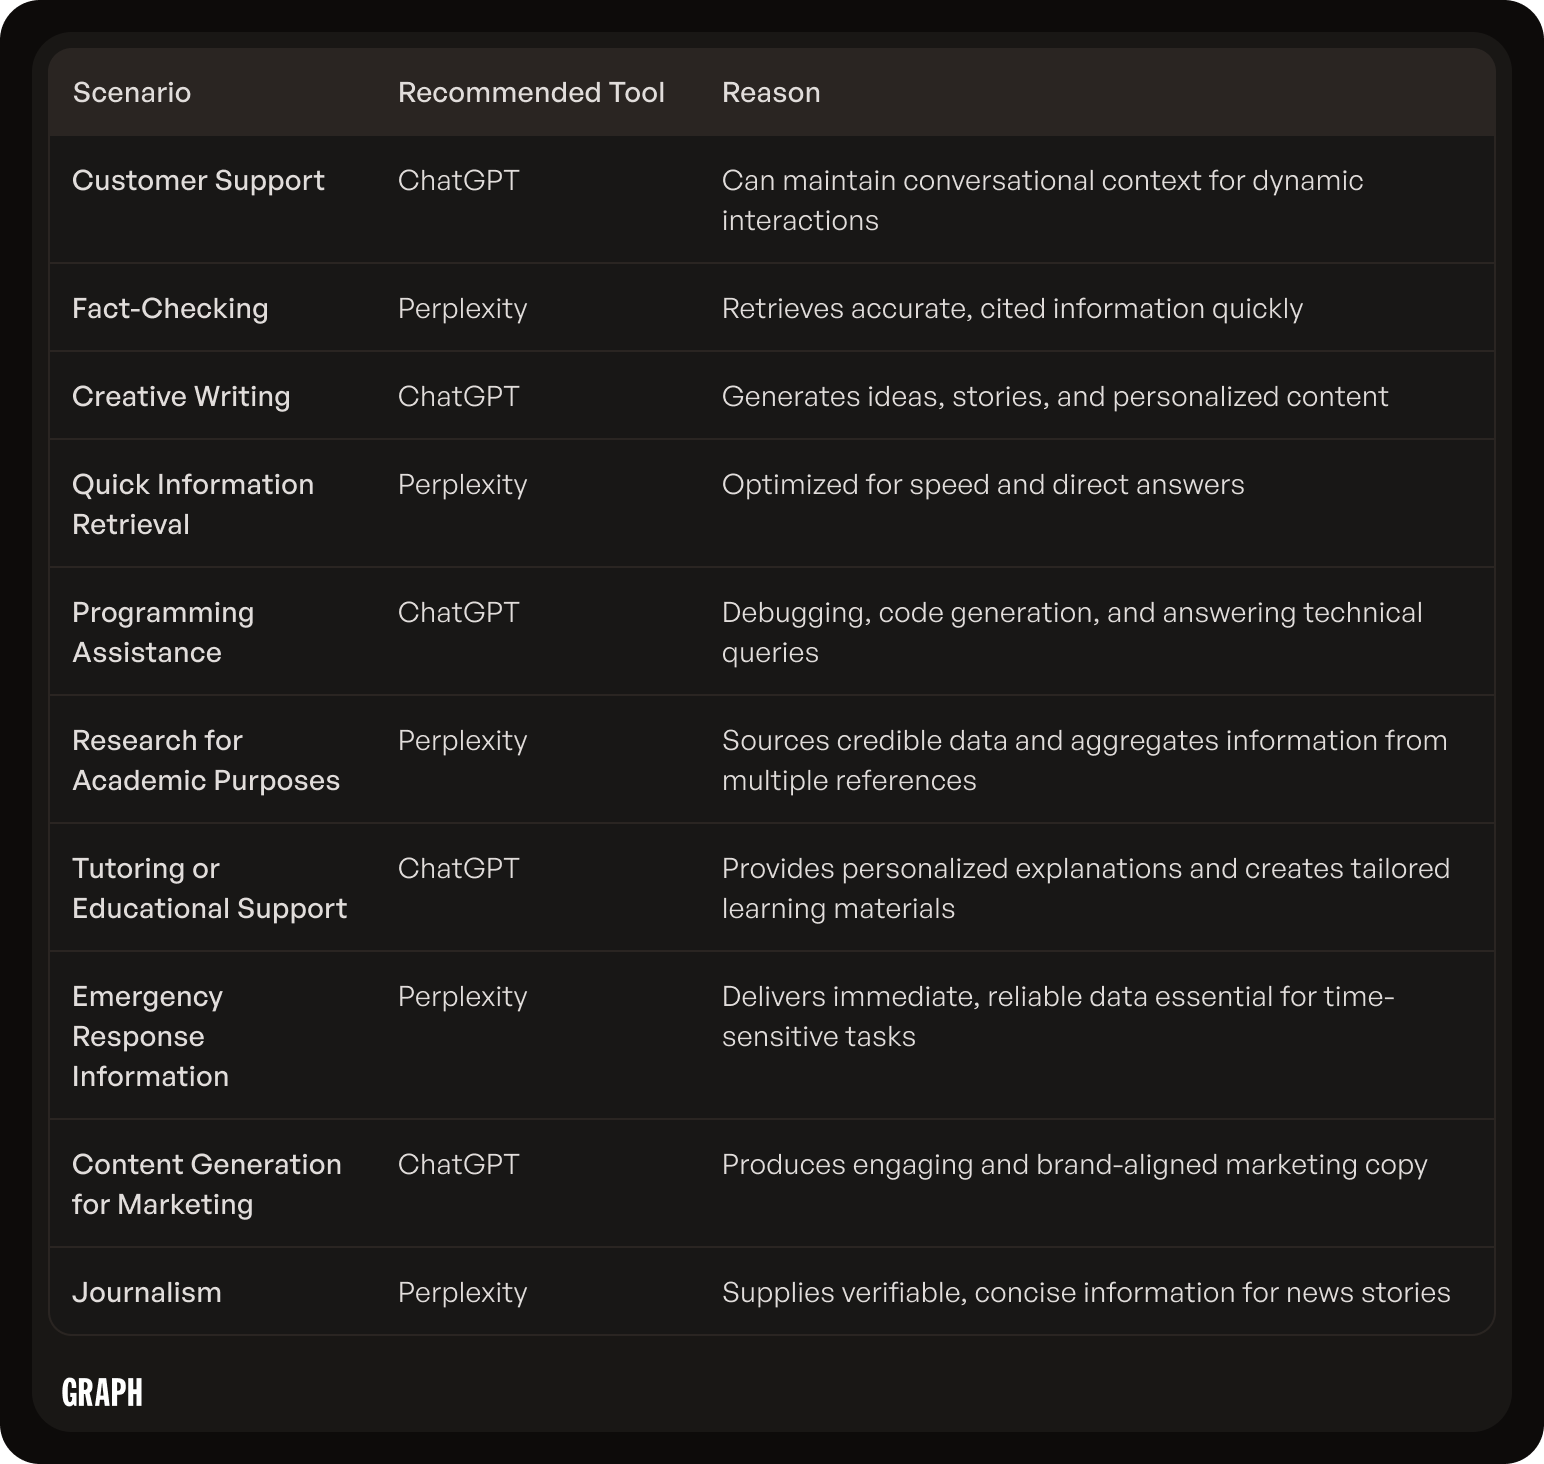Click the reason about cited information
The image size is (1544, 1464).
pyautogui.click(x=1012, y=308)
